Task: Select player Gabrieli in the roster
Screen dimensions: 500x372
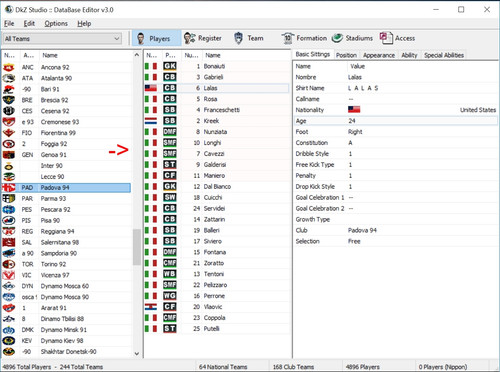Action: [217, 77]
